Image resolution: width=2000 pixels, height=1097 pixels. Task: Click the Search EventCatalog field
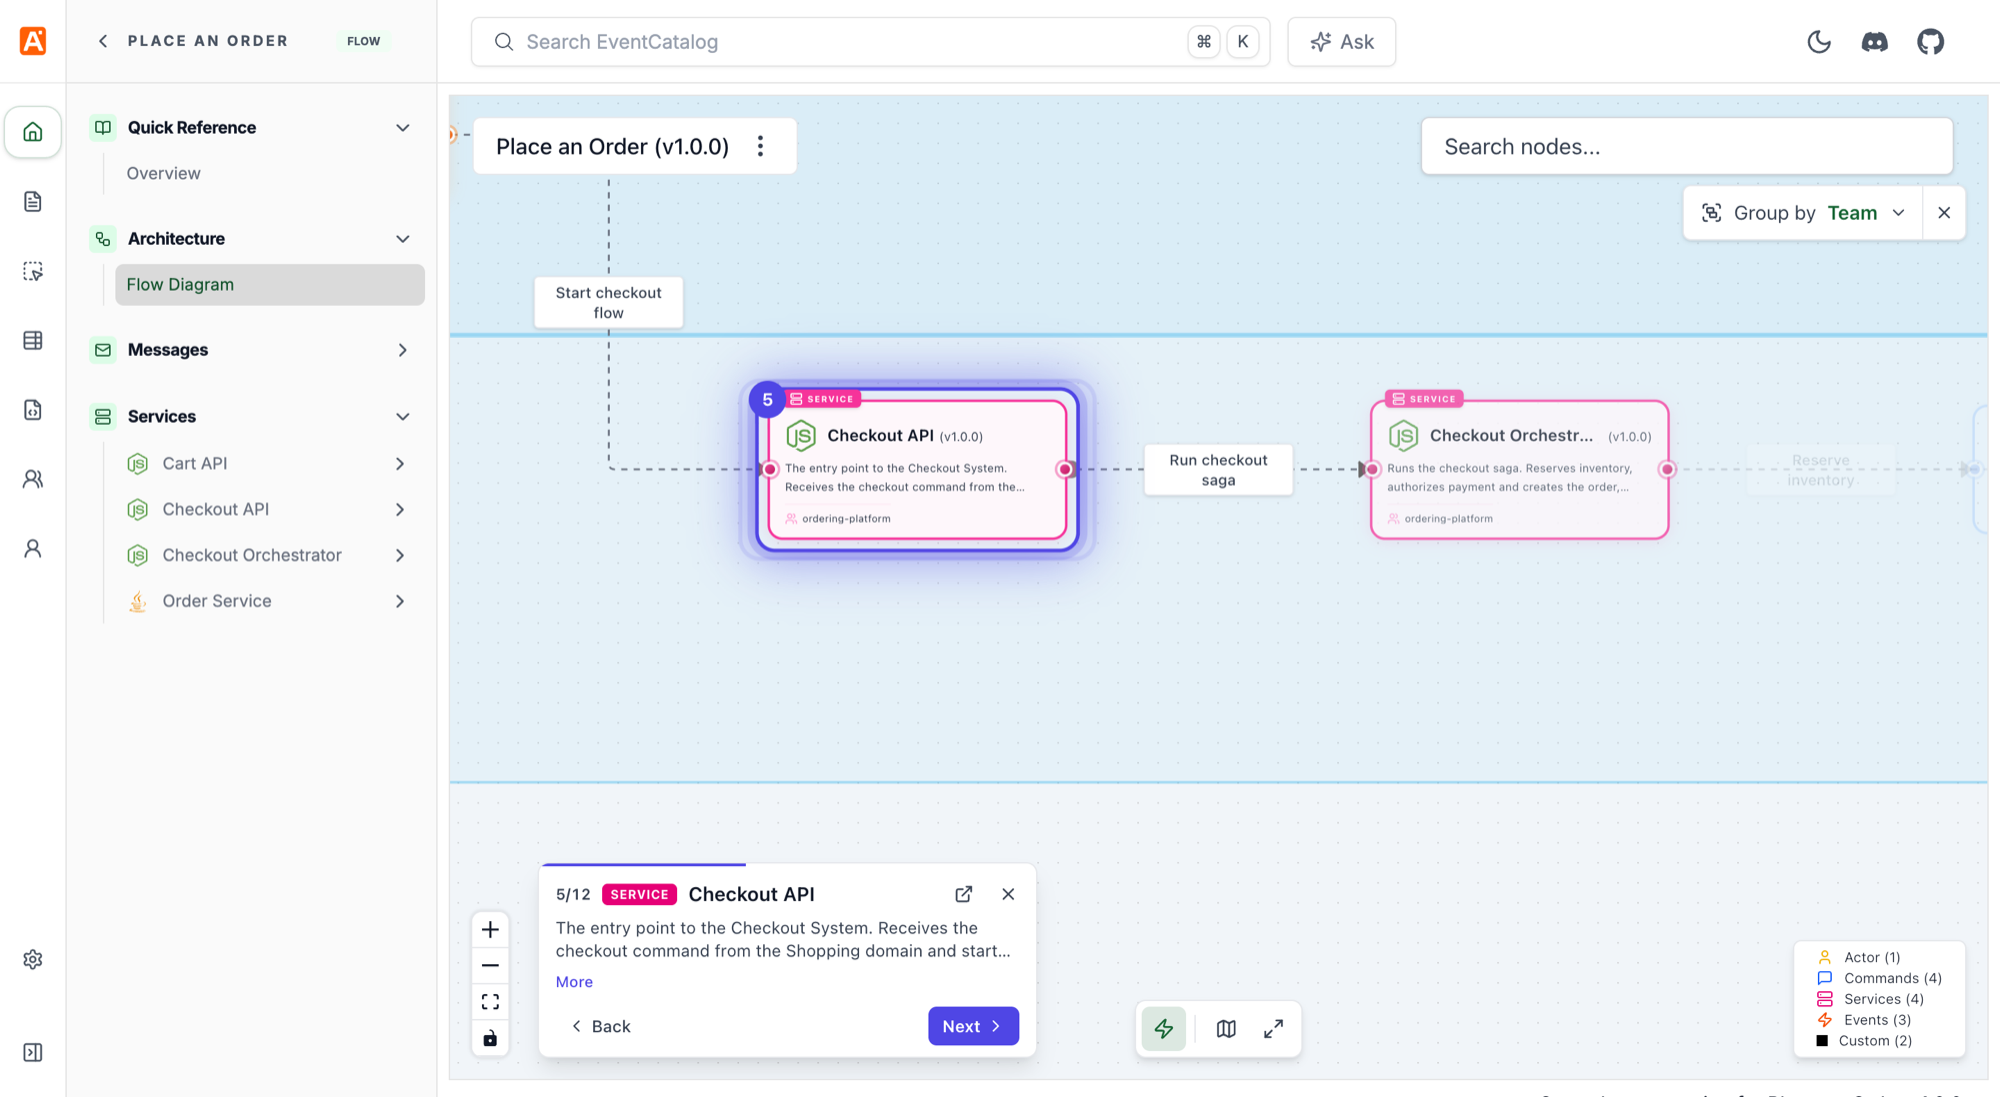[870, 42]
